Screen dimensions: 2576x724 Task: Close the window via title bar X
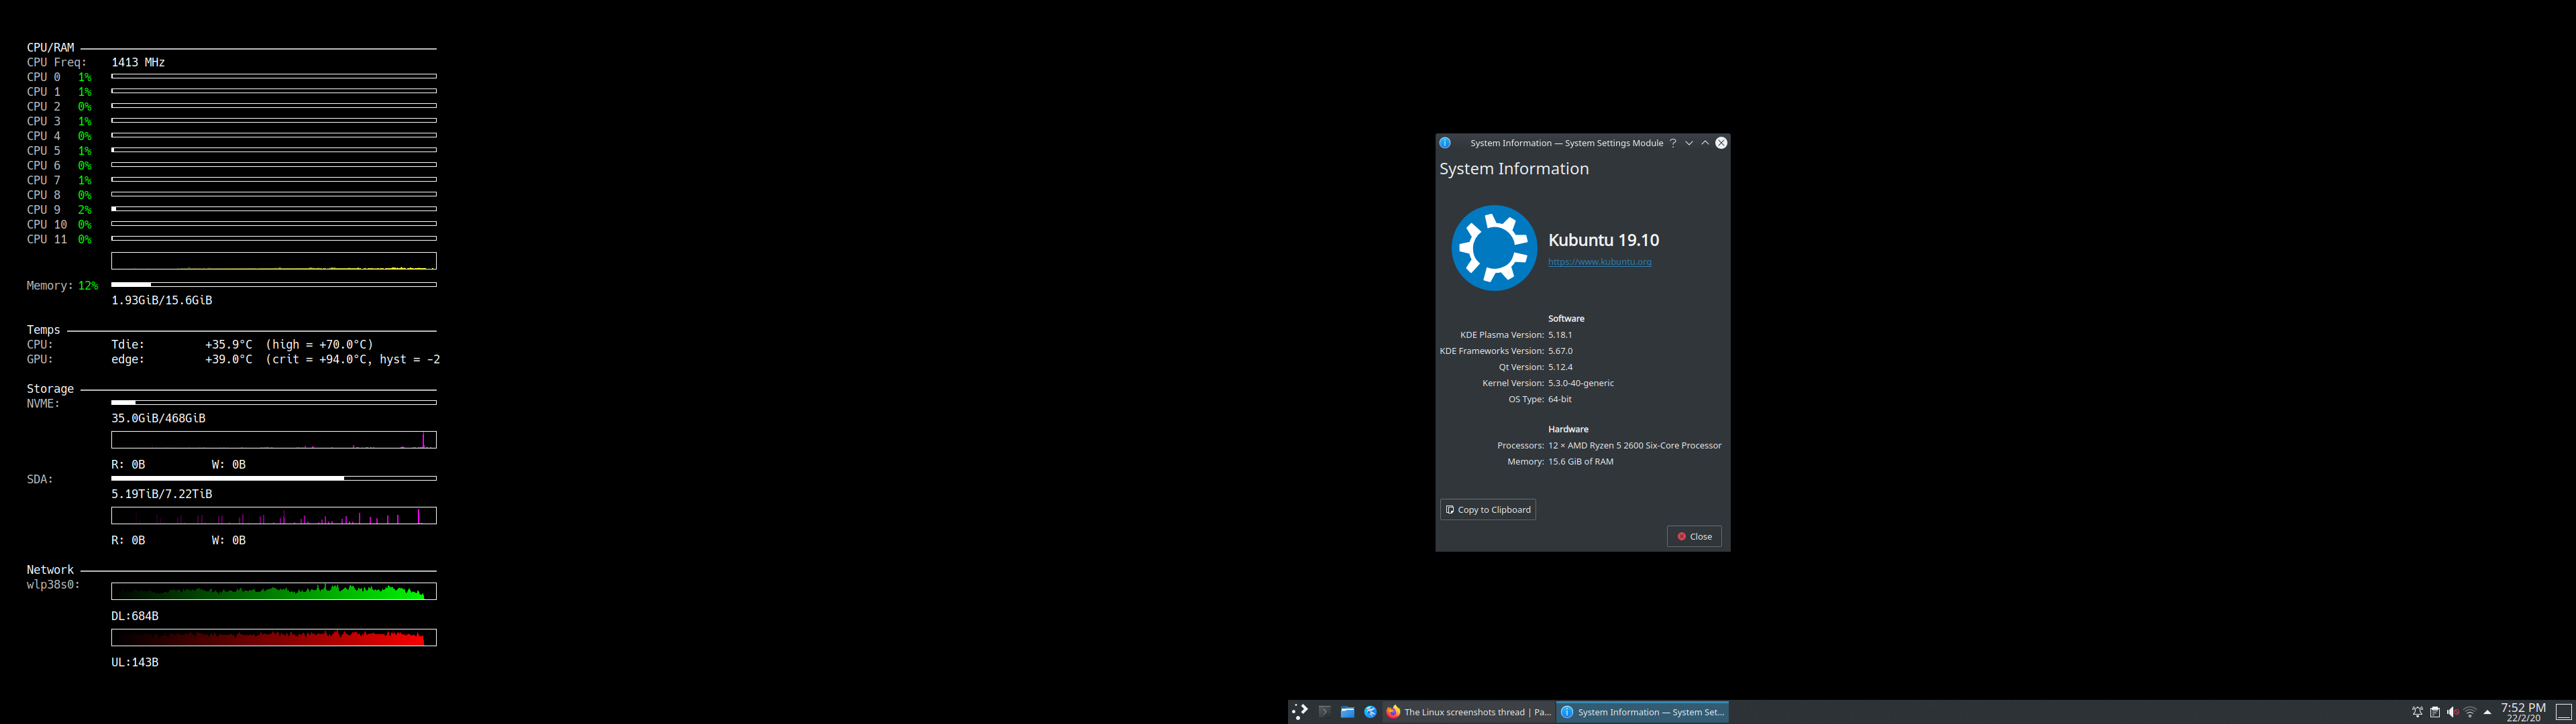tap(1721, 143)
